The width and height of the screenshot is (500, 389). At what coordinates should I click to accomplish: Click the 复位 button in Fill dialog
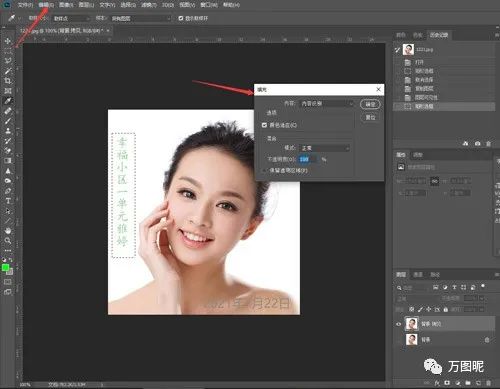click(x=370, y=117)
